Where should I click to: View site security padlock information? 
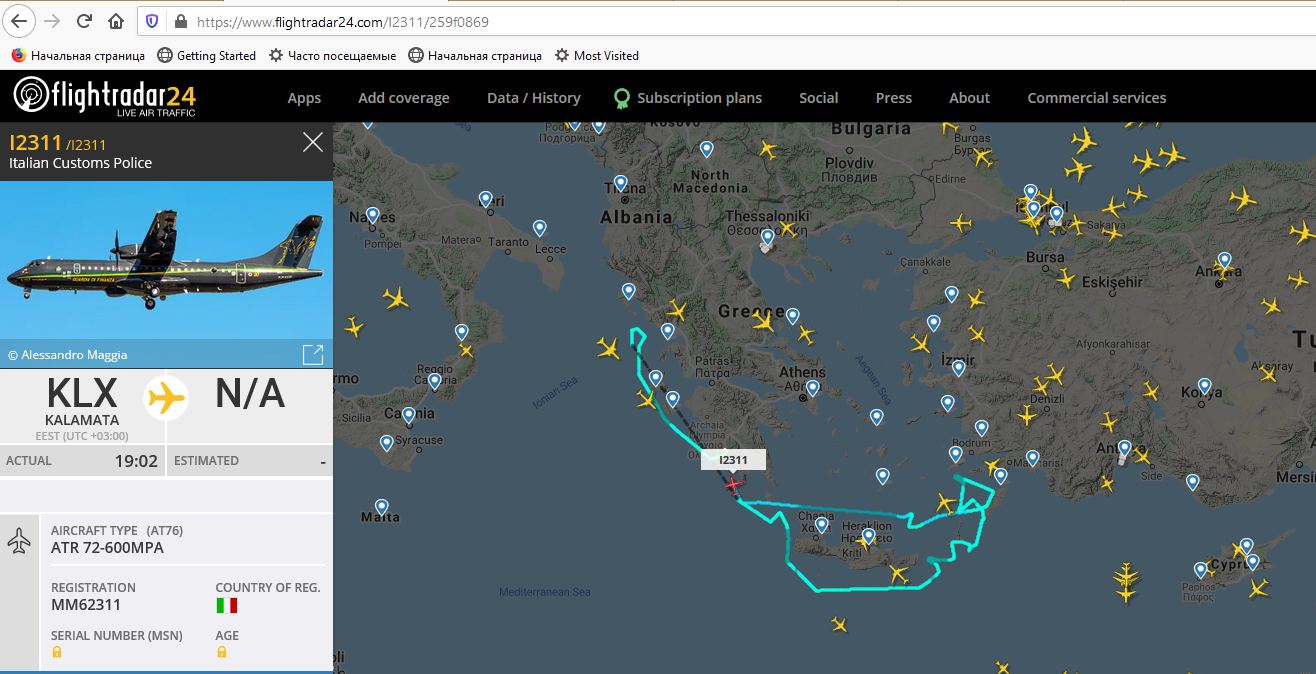point(181,21)
